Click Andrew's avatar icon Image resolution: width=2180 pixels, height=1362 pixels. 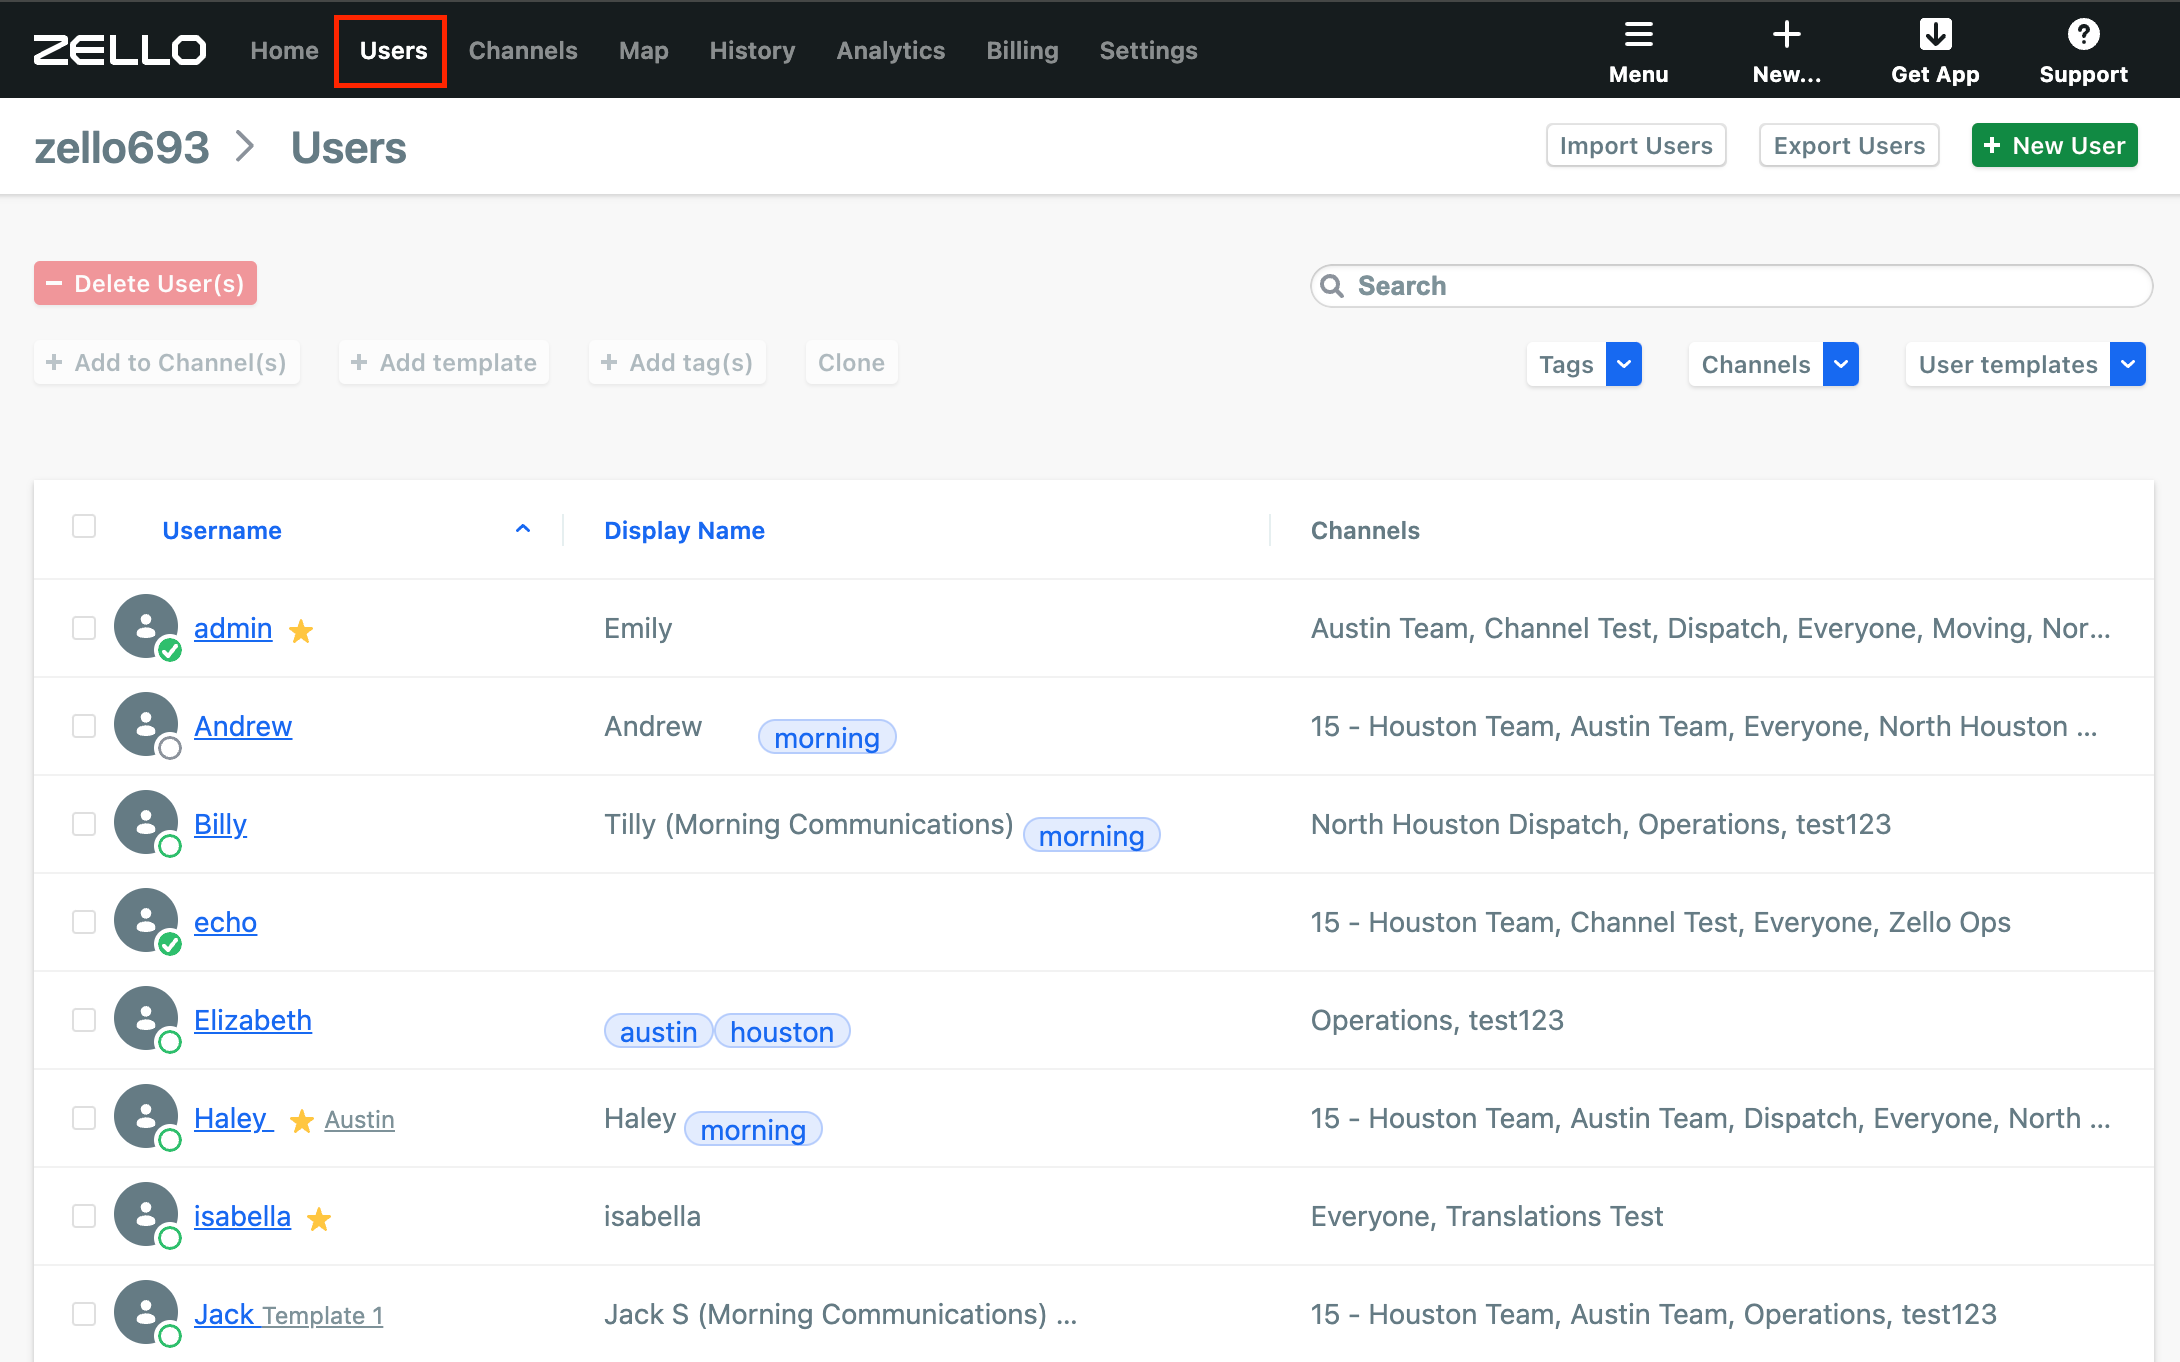(146, 725)
